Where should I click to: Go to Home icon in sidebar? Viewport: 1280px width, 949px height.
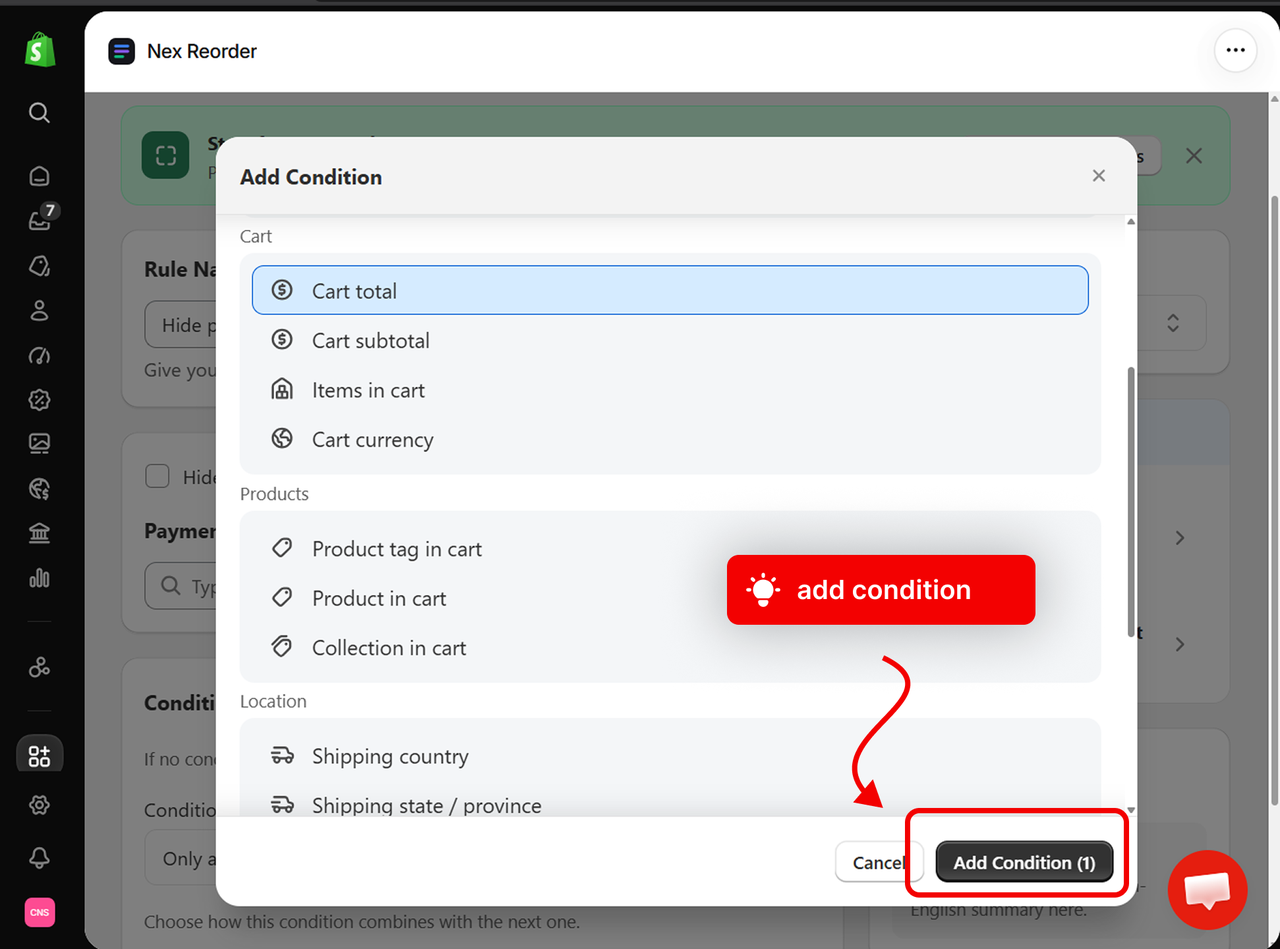[x=39, y=176]
